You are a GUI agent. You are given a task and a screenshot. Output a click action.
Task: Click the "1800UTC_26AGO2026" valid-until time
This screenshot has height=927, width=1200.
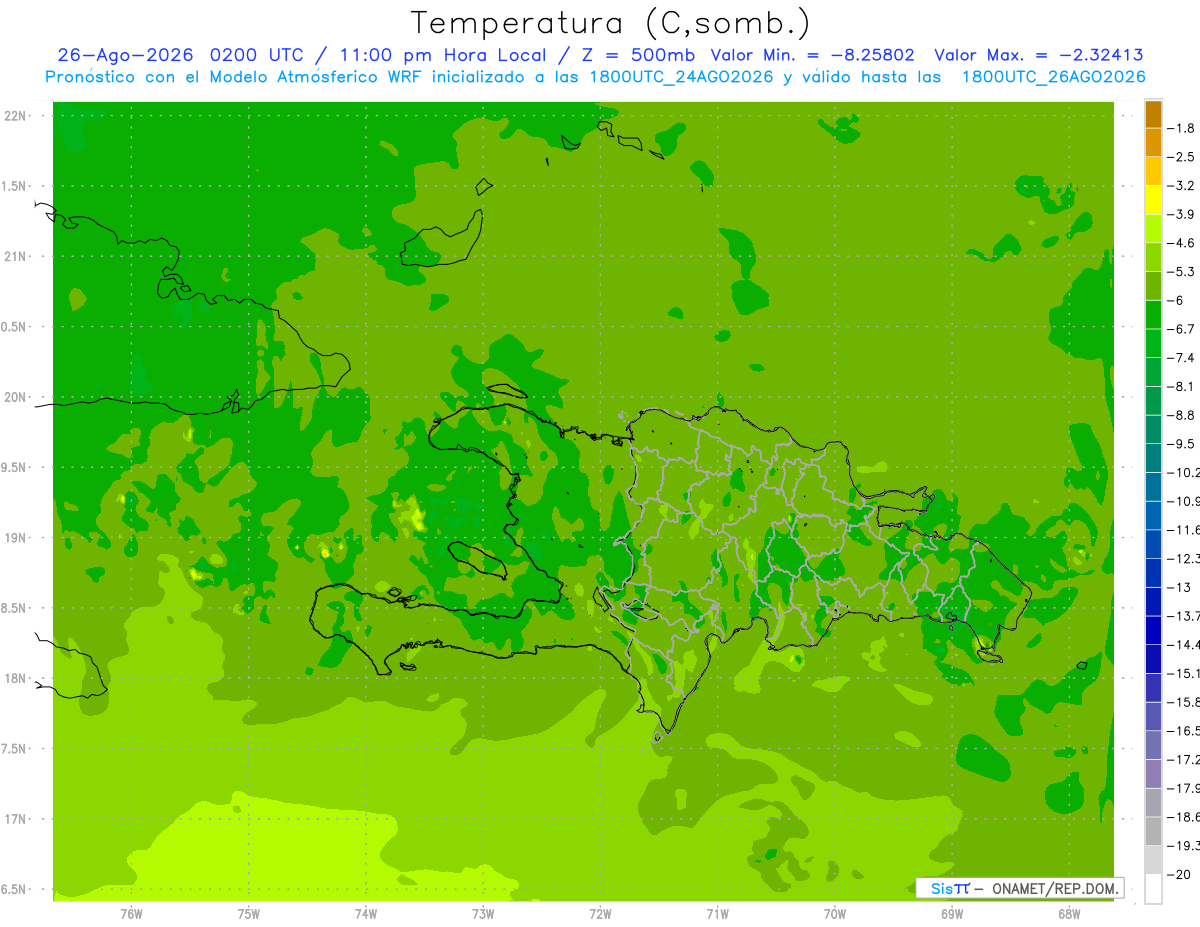(1053, 77)
